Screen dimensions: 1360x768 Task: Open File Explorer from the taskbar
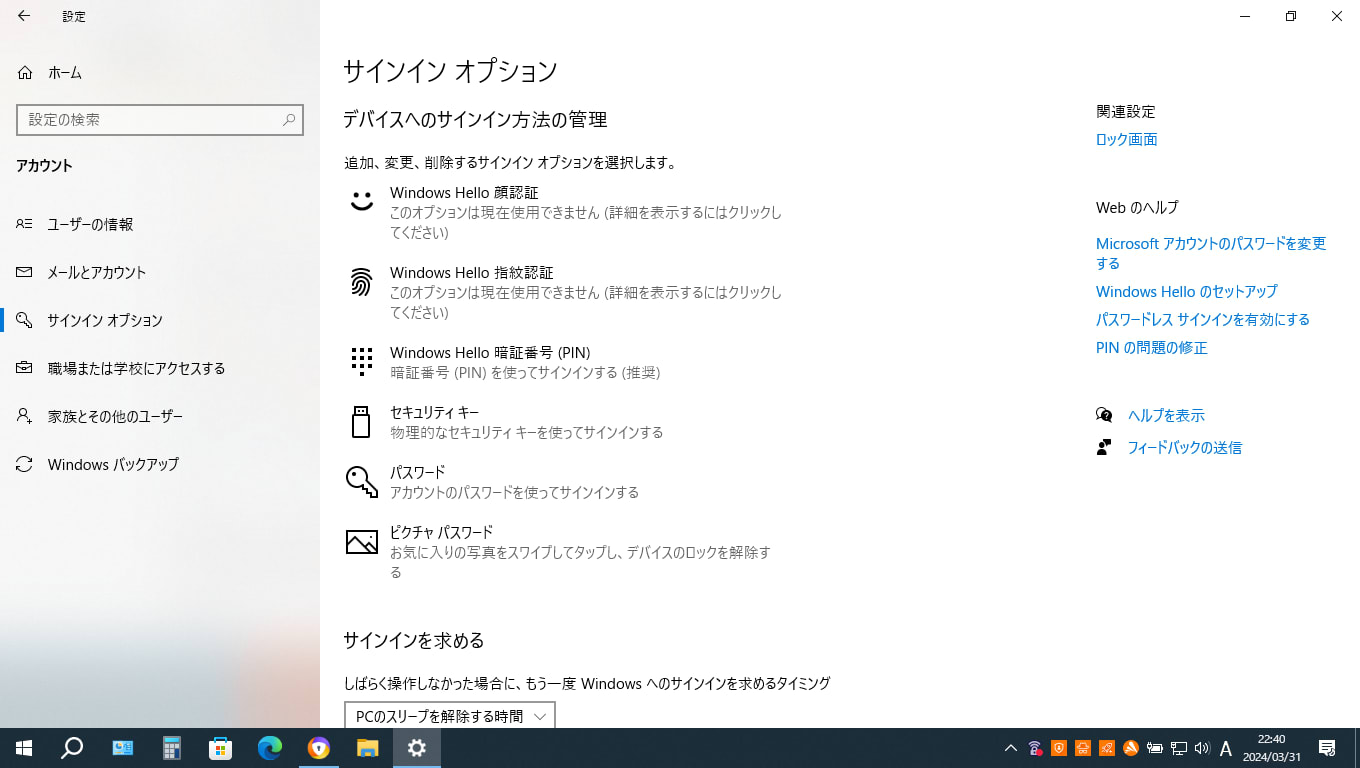(367, 748)
